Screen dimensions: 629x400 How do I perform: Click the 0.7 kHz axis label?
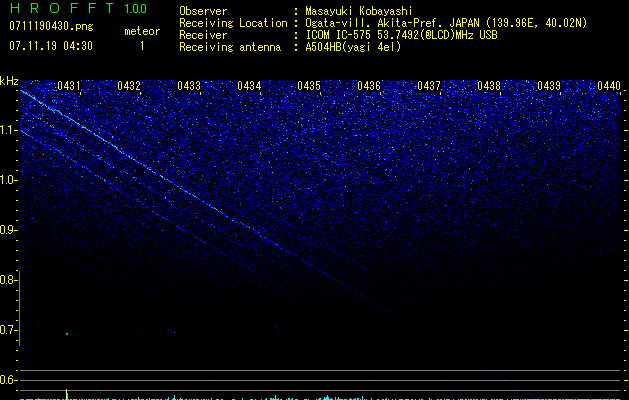coord(8,330)
